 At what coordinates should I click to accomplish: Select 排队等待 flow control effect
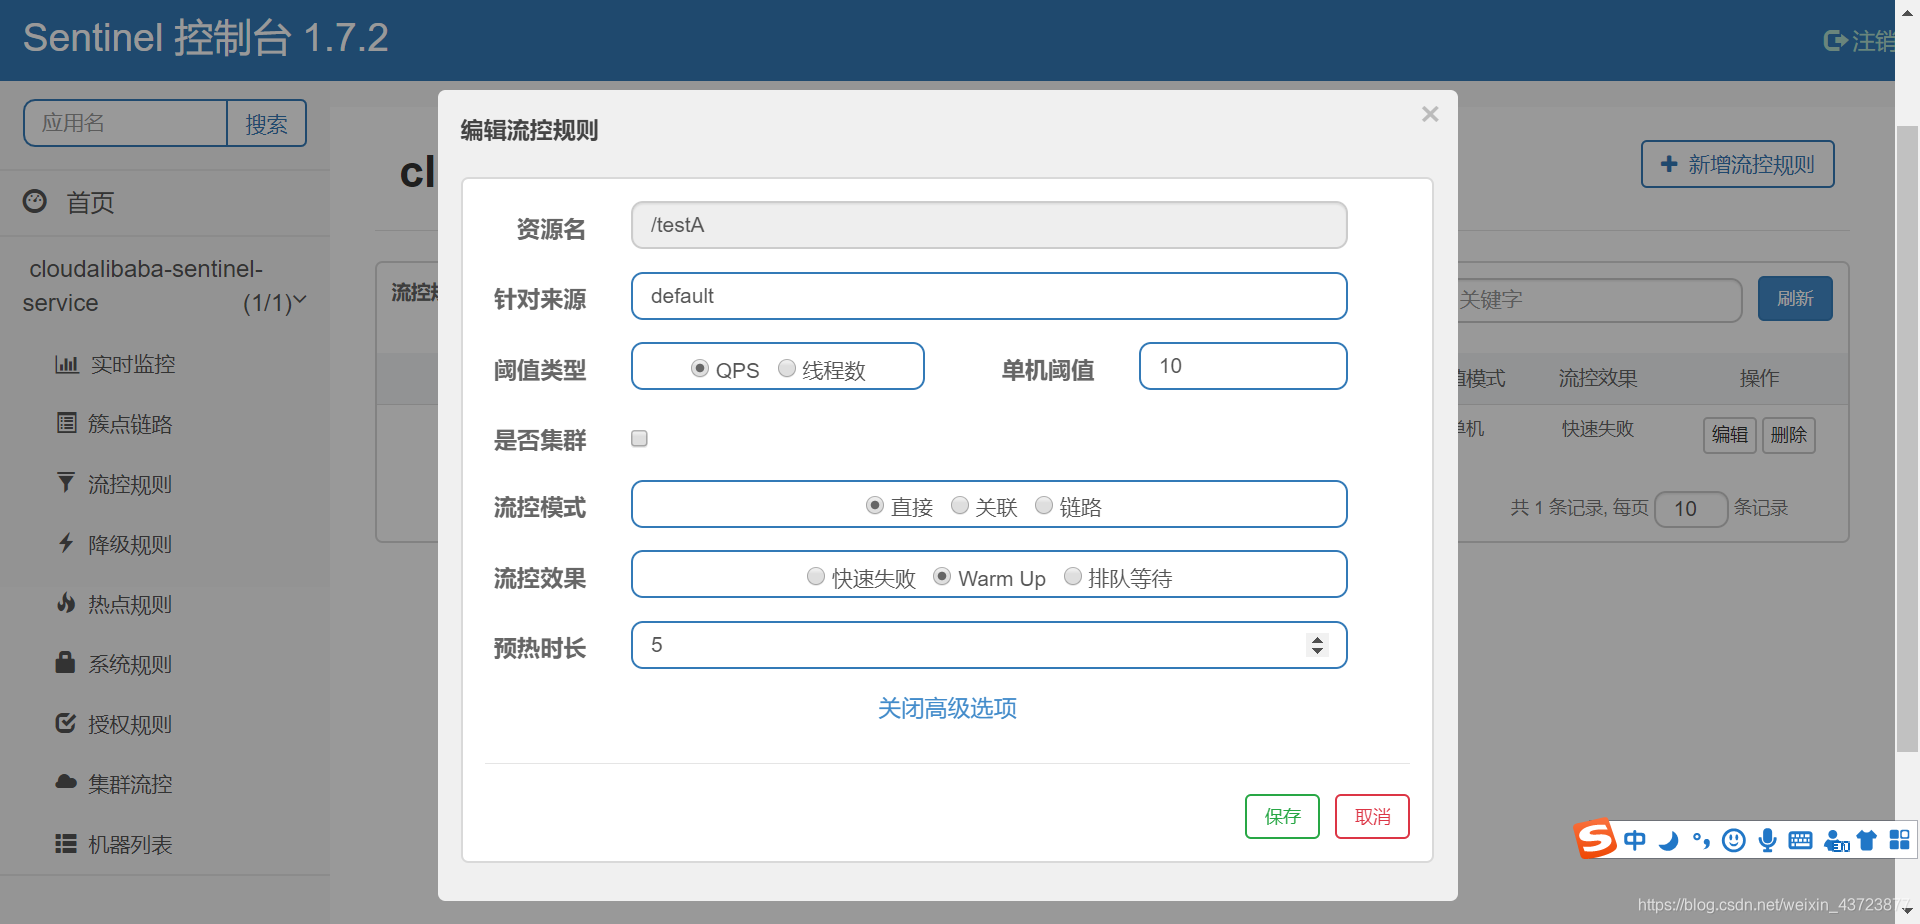[1073, 576]
